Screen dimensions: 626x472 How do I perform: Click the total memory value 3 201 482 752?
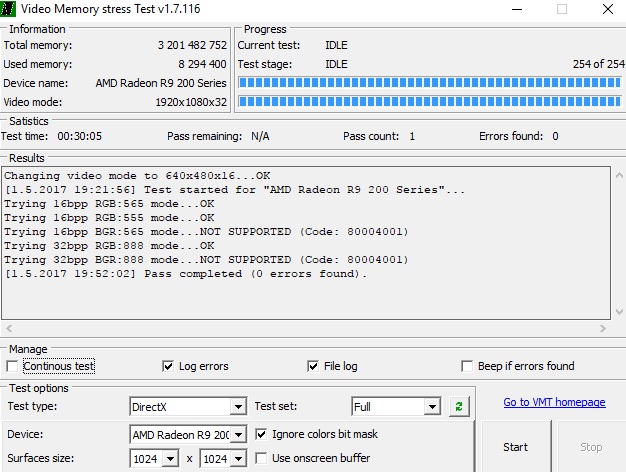[x=192, y=45]
